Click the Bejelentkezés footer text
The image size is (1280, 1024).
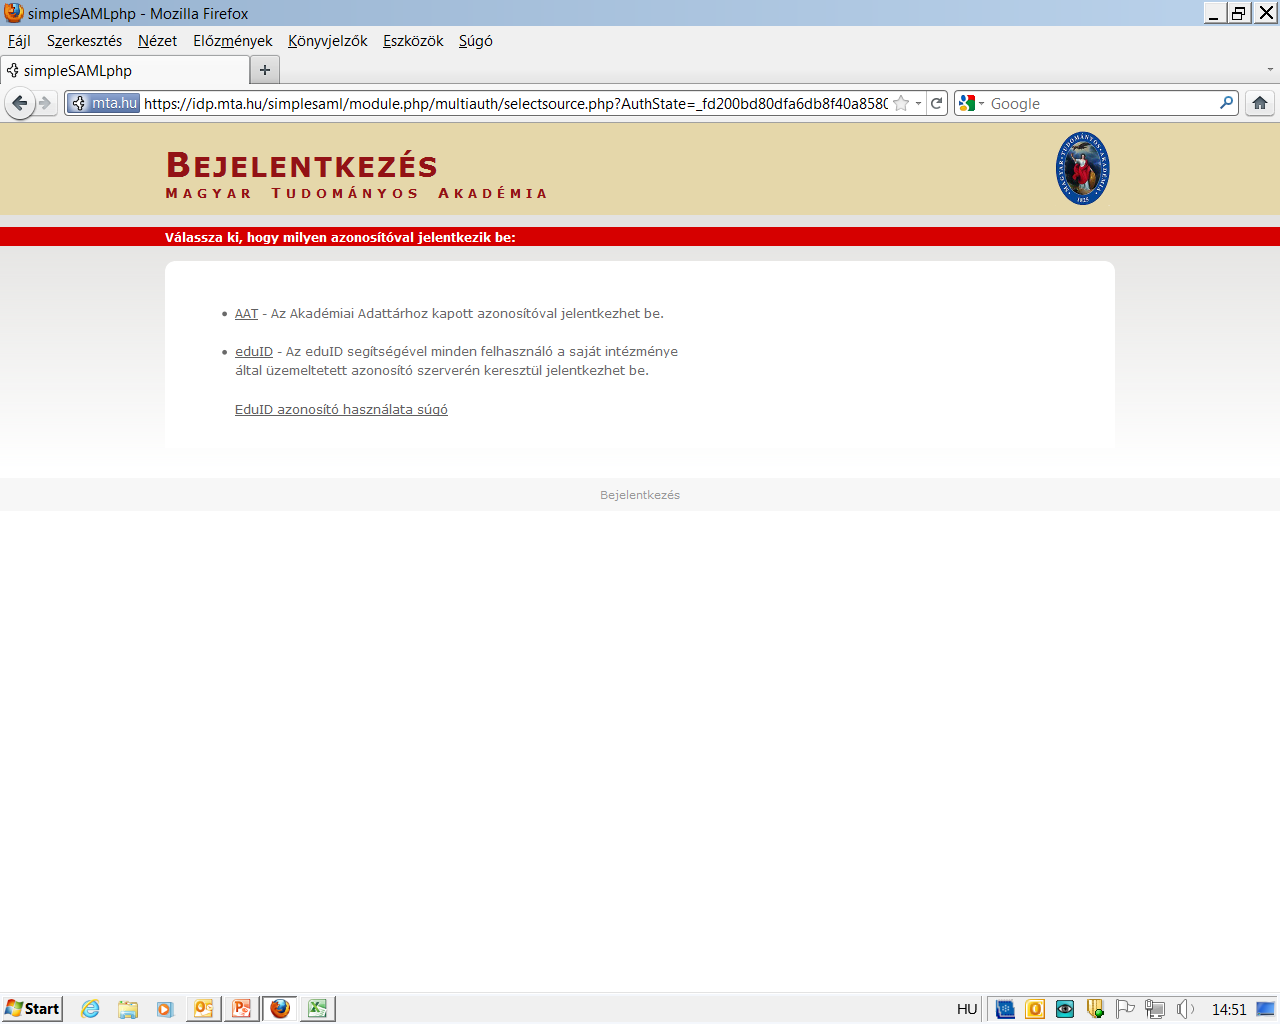pos(640,495)
